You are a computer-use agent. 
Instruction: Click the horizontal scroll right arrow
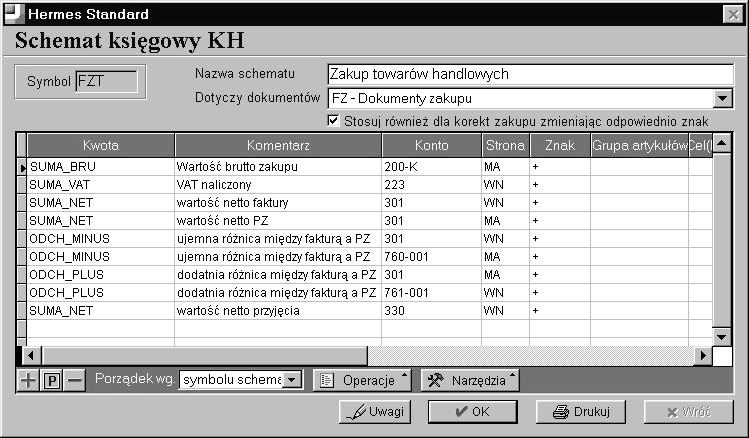pyautogui.click(x=703, y=355)
